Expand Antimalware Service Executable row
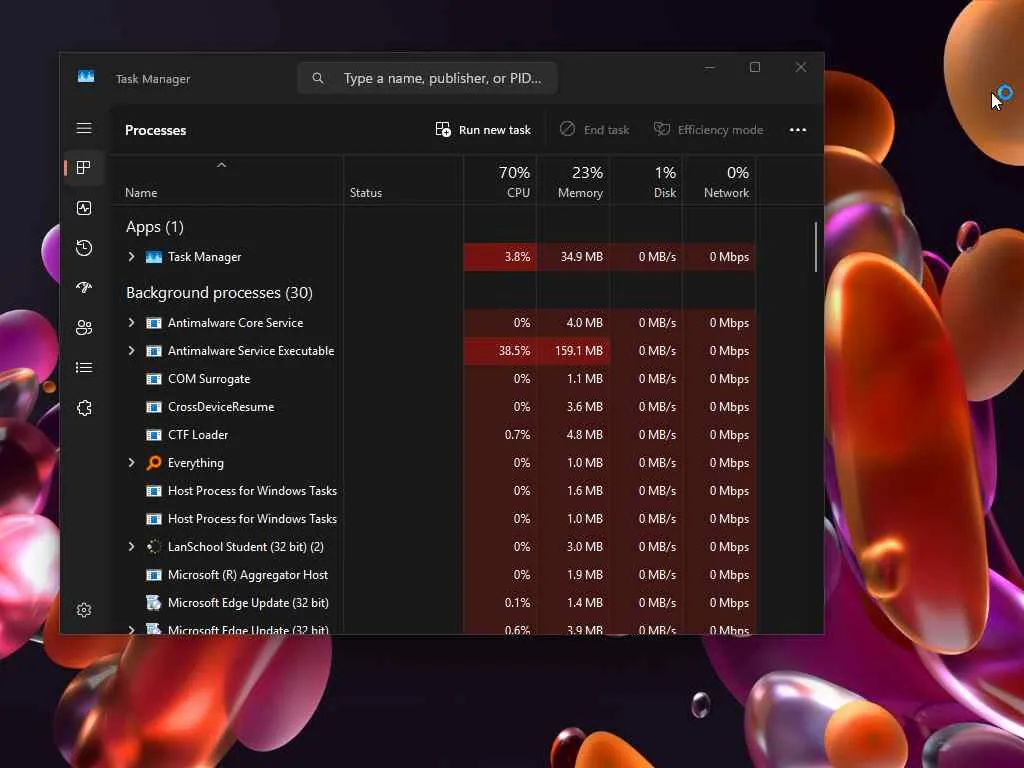The height and width of the screenshot is (768, 1024). click(131, 351)
